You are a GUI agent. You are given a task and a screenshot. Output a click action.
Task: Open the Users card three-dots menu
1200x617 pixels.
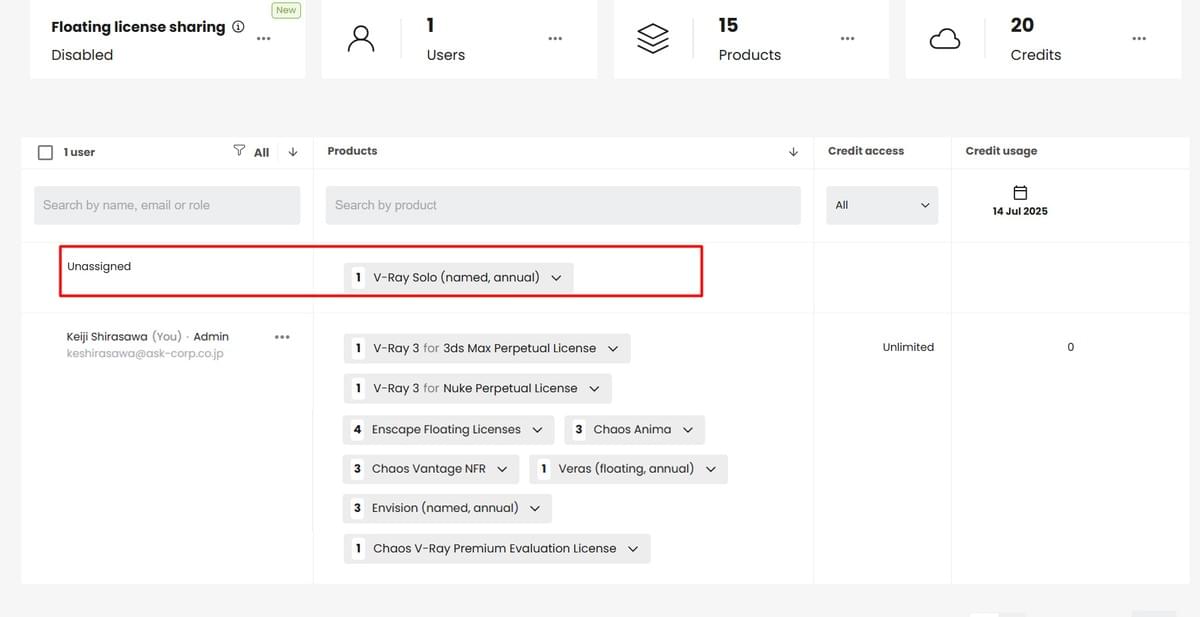point(555,39)
